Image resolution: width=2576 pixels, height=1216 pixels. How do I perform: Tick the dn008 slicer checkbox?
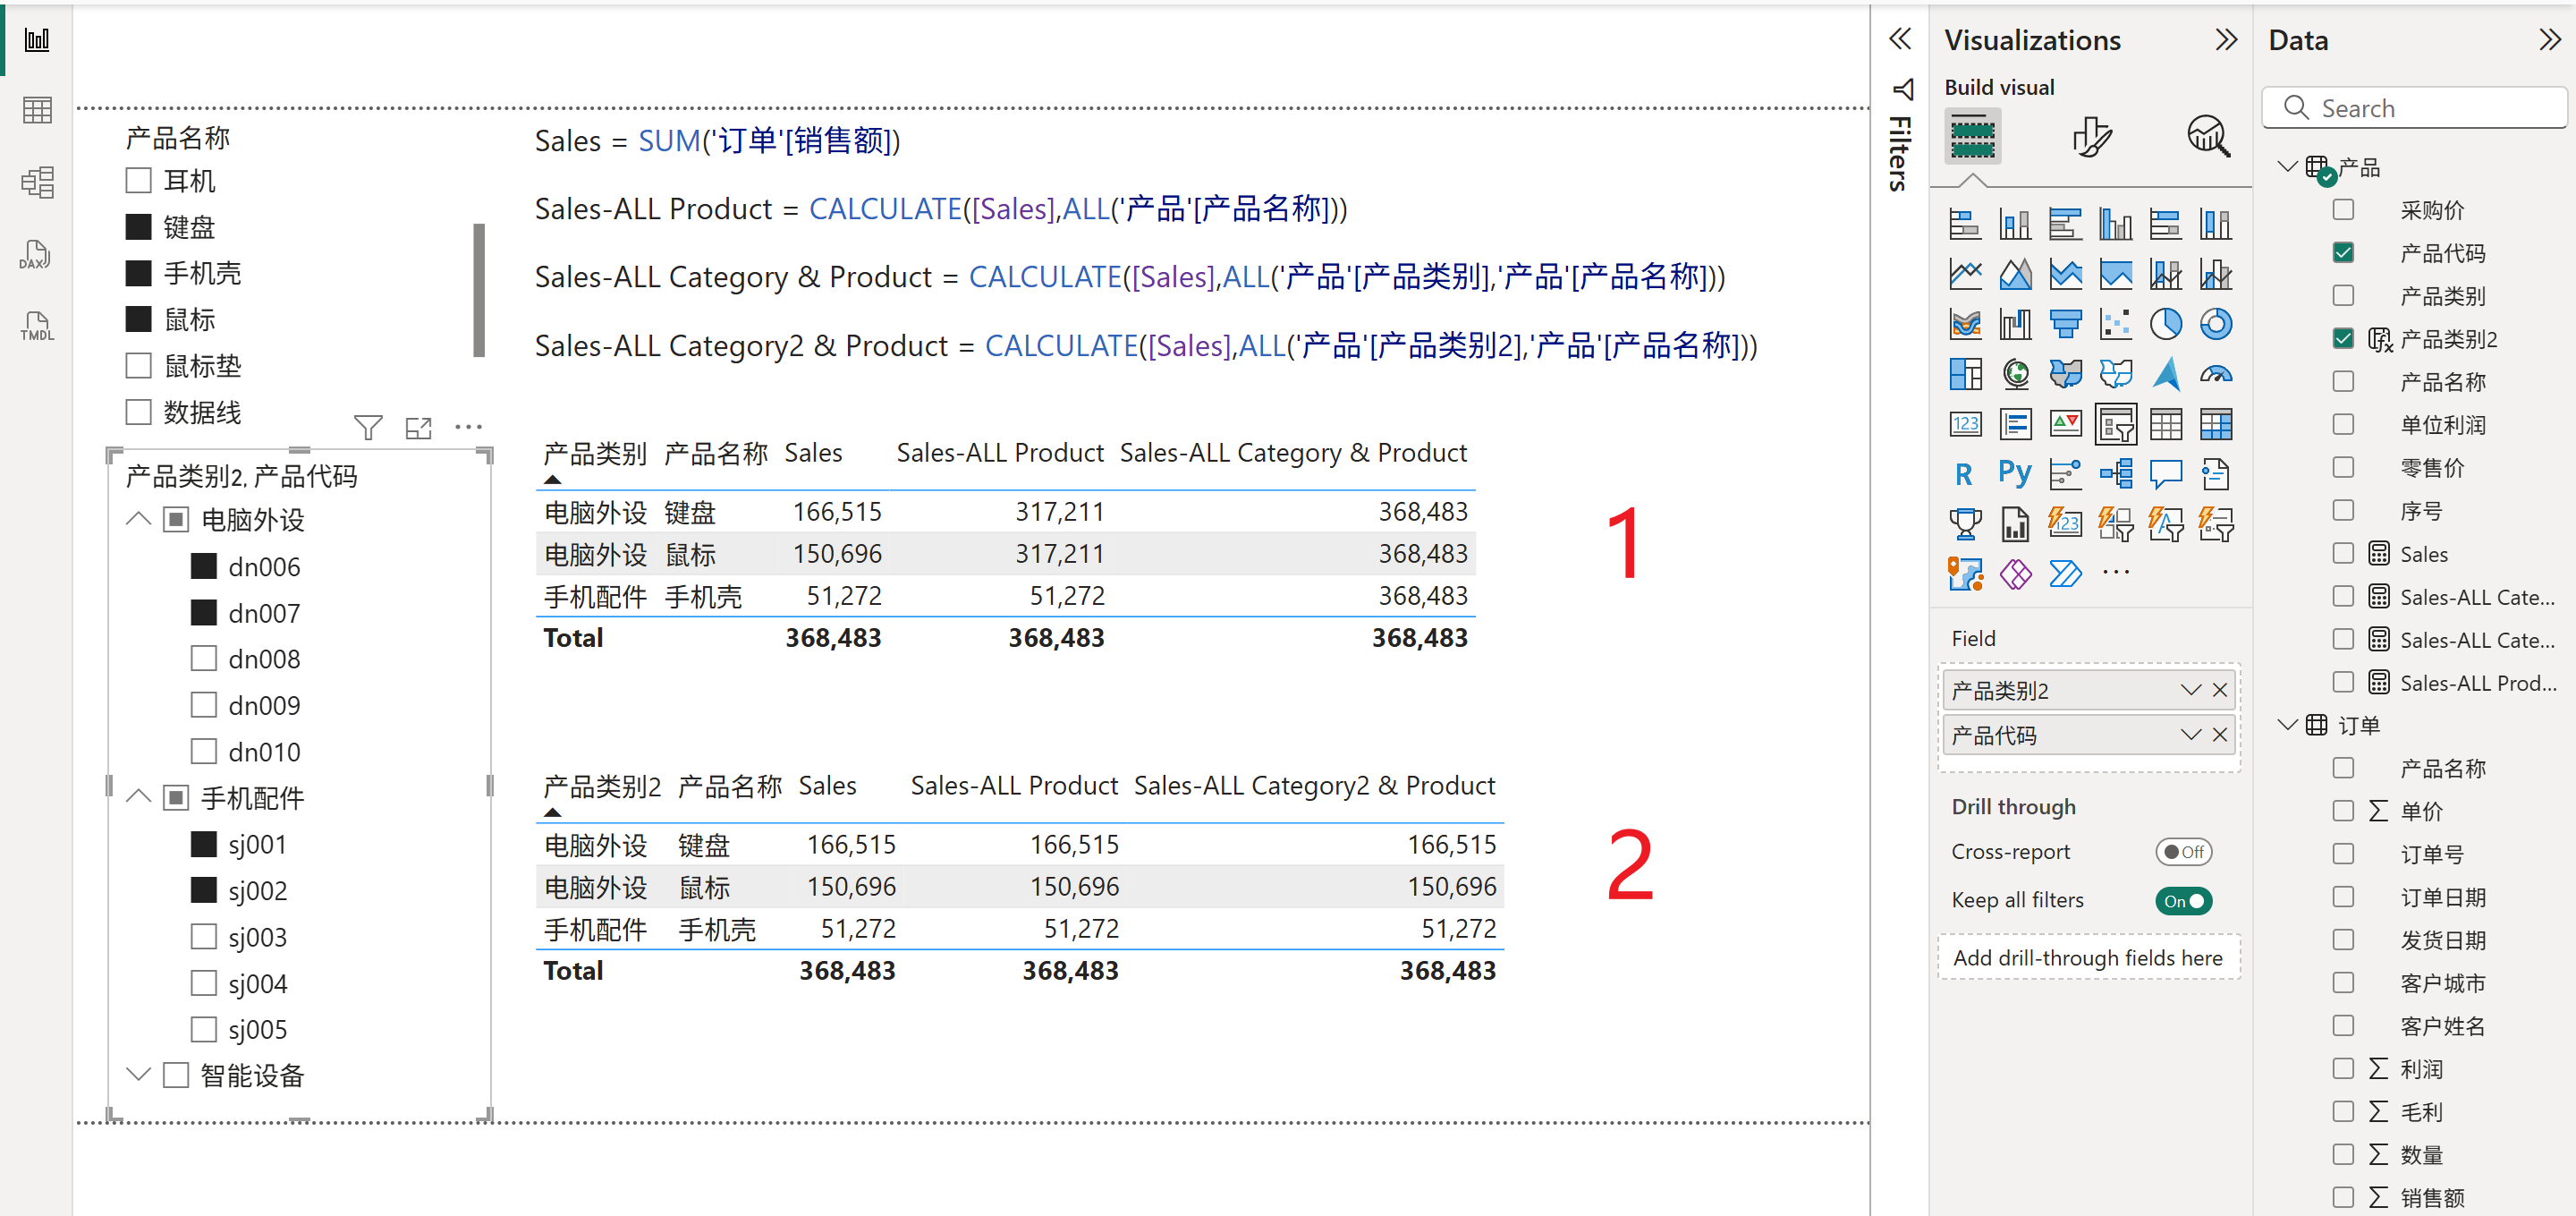(204, 659)
